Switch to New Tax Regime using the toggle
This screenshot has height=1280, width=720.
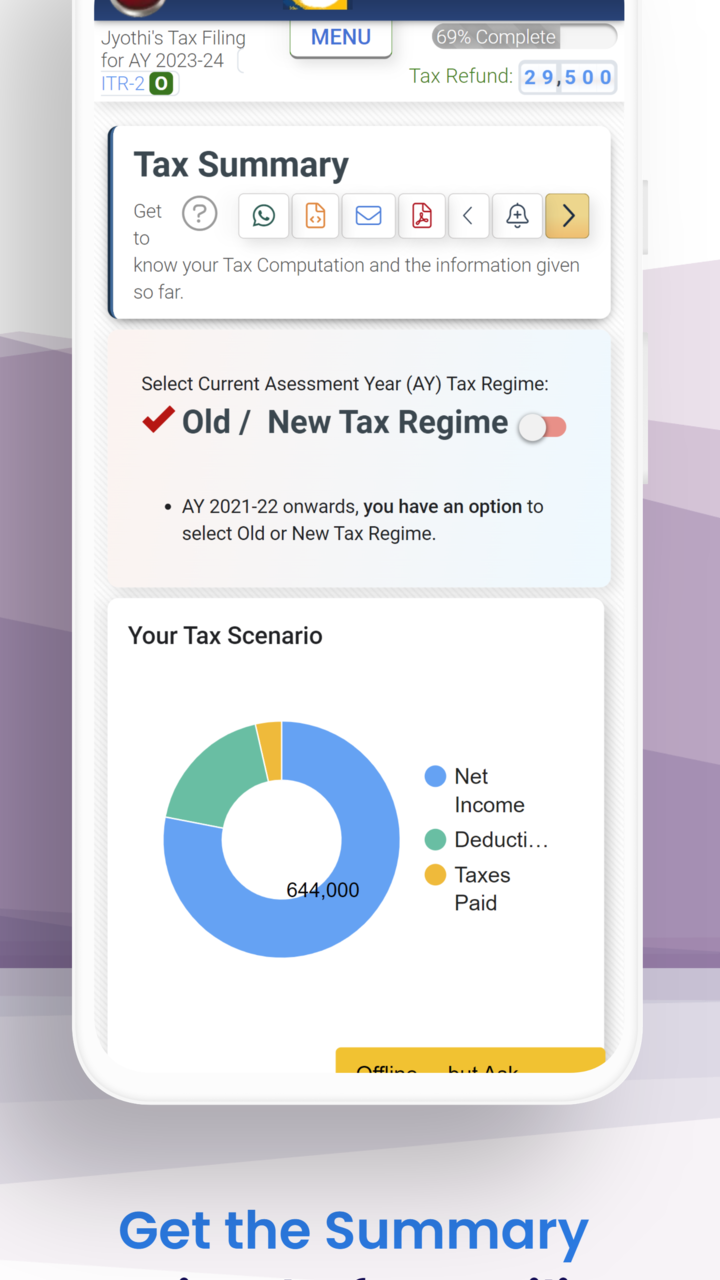point(541,426)
